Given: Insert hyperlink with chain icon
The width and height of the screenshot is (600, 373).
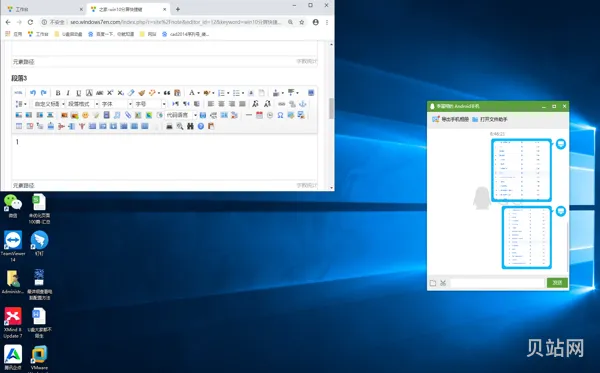Looking at the screenshot, I should click(x=282, y=104).
